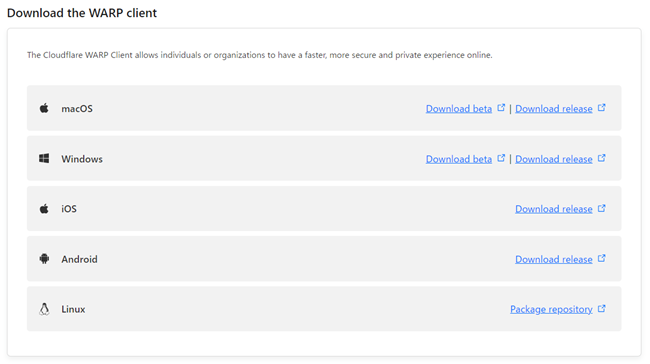Viewport: 650px width, 364px height.
Task: Click the Cloudflare WARP Client description text
Action: pos(260,55)
